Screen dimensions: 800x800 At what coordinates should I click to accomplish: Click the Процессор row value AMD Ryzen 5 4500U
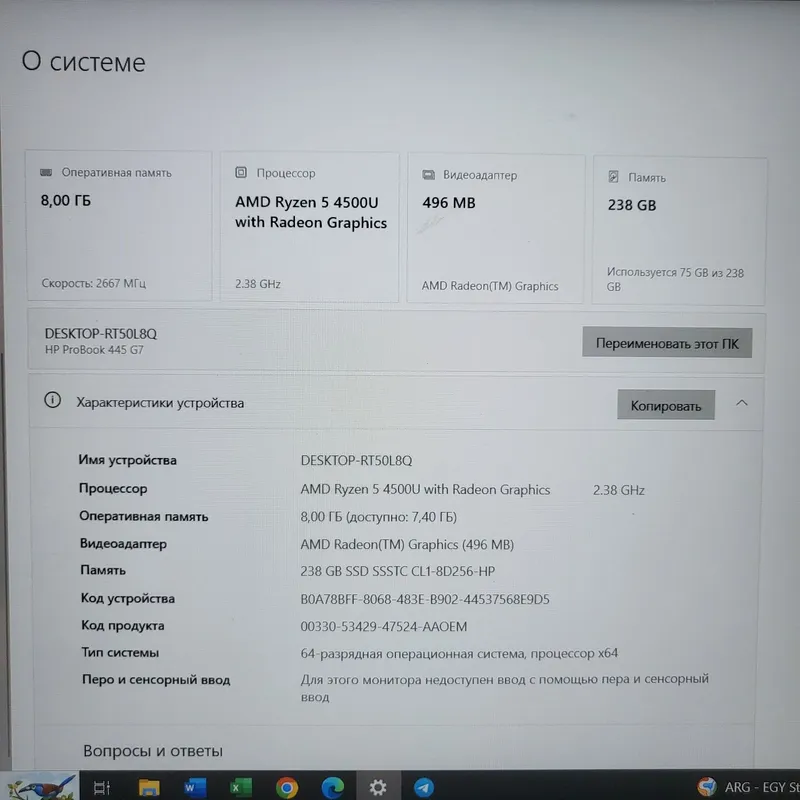click(425, 489)
